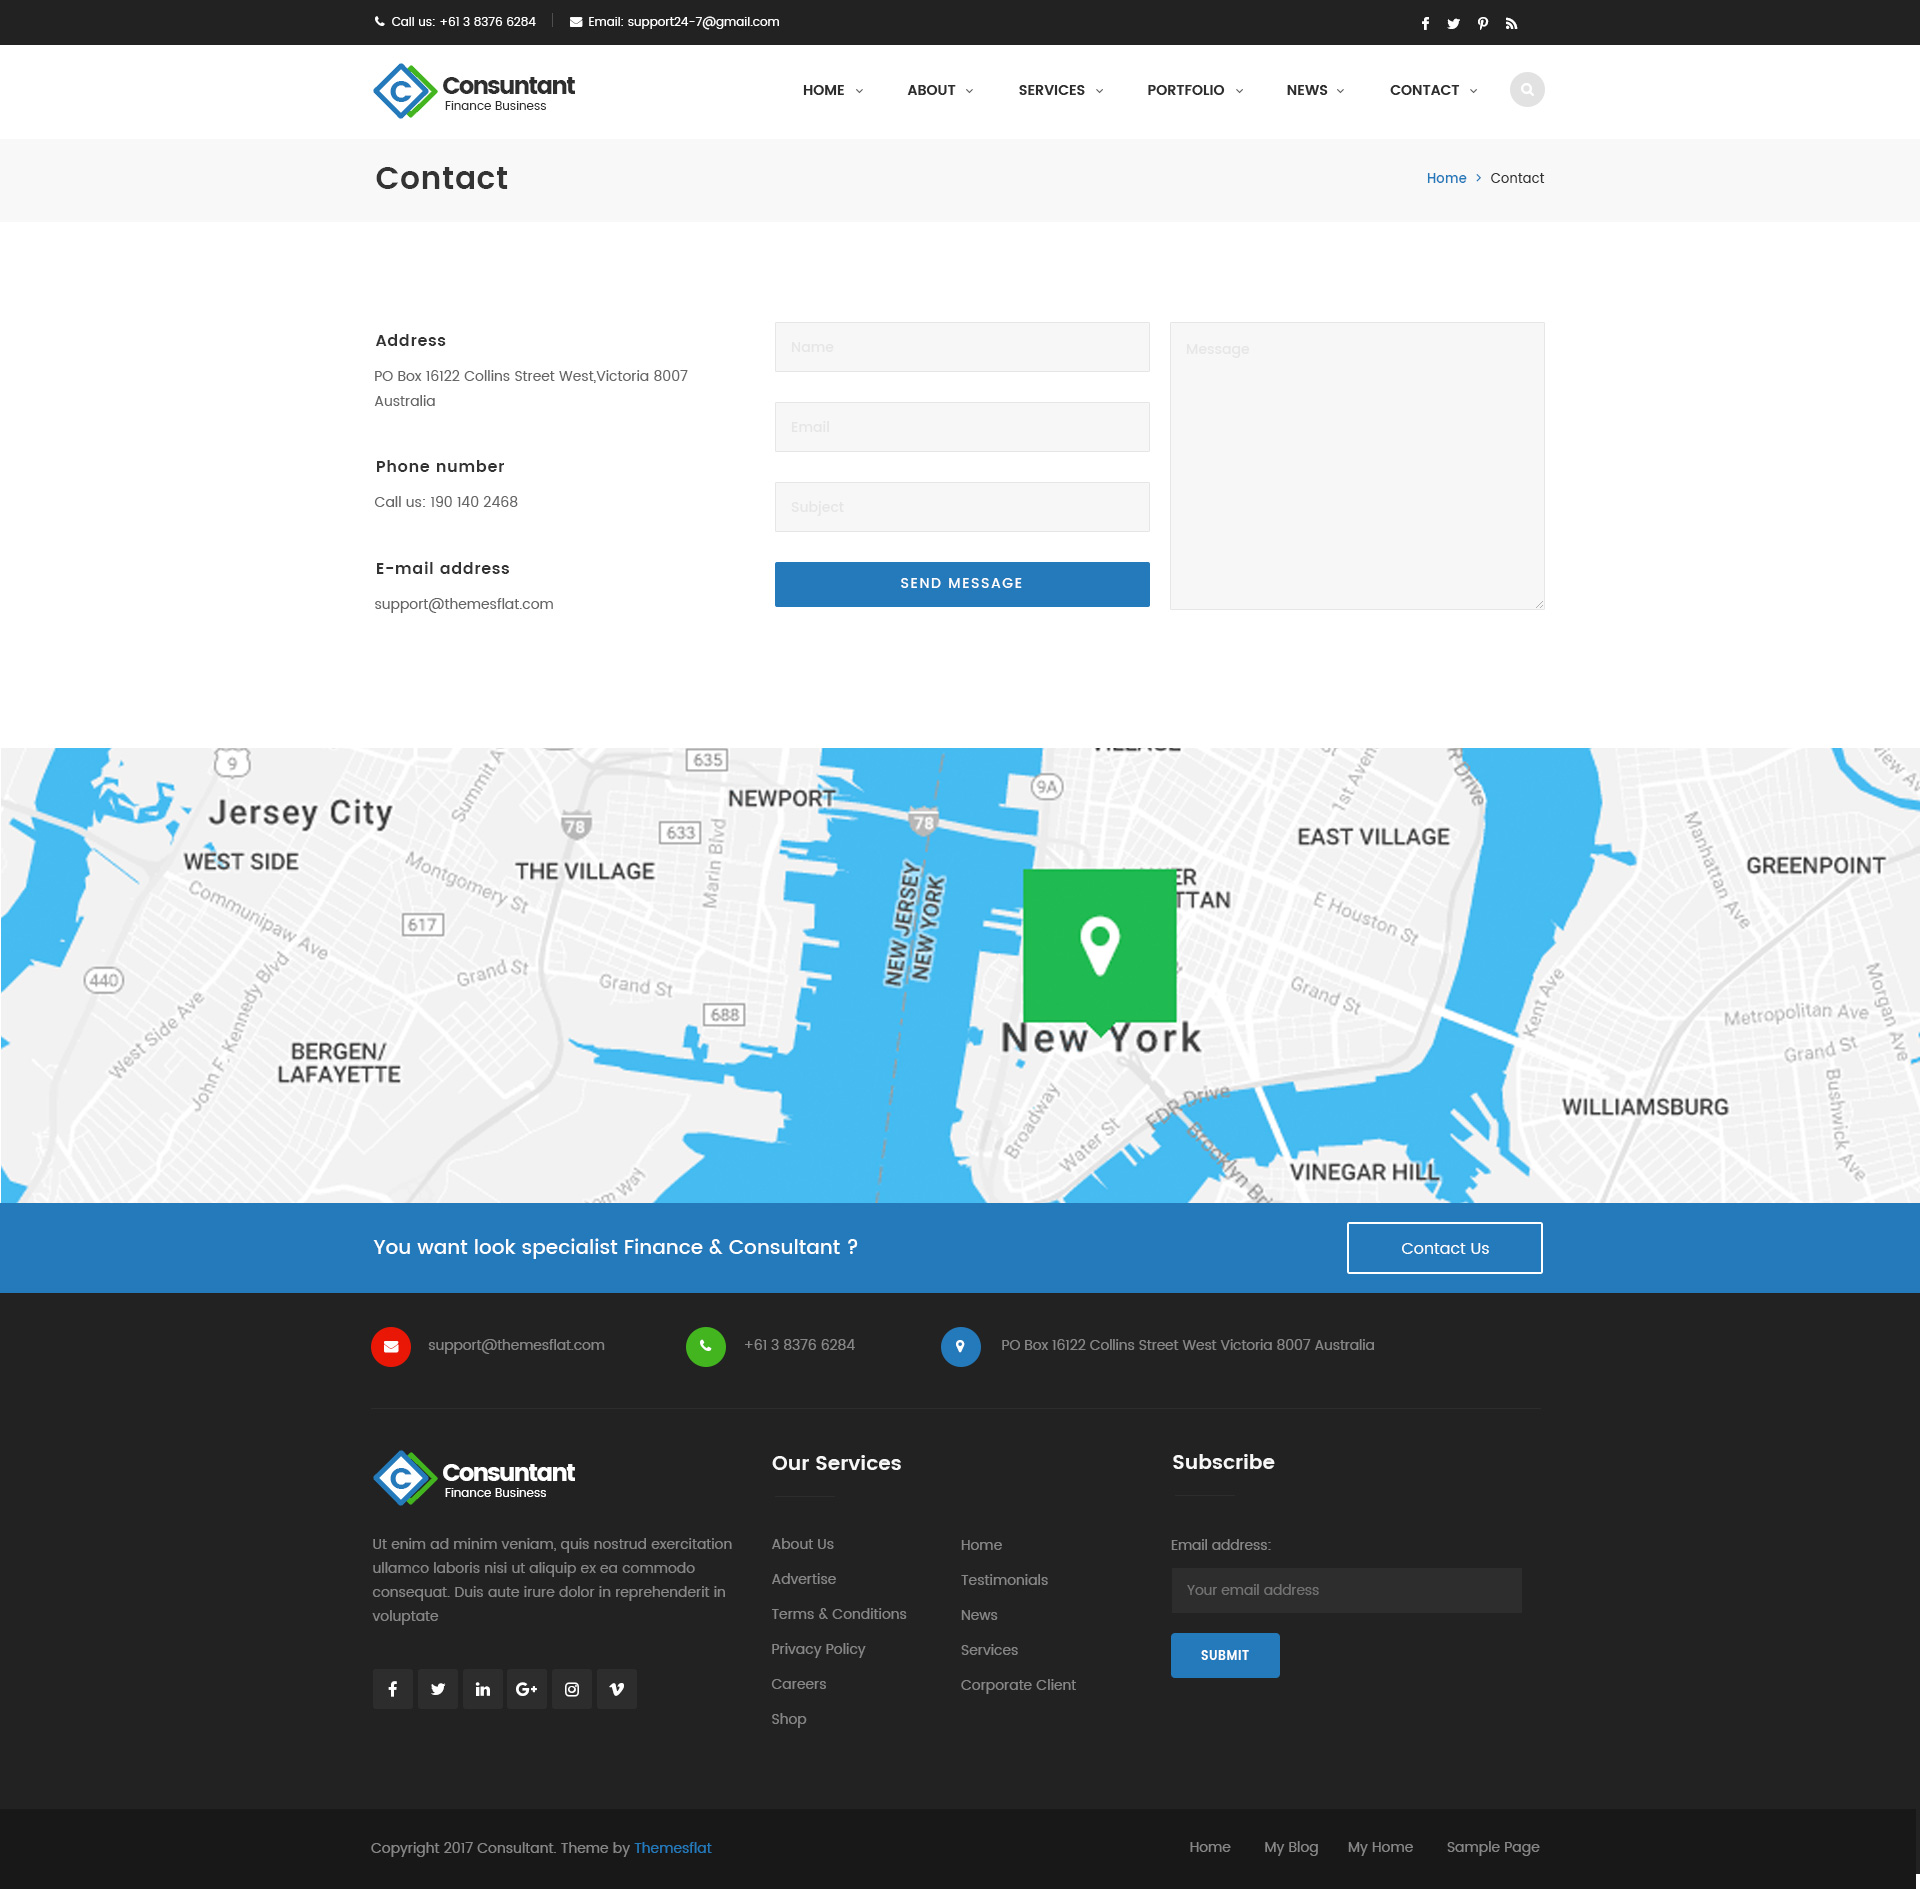Click the footer Google Plus icon

coord(527,1689)
